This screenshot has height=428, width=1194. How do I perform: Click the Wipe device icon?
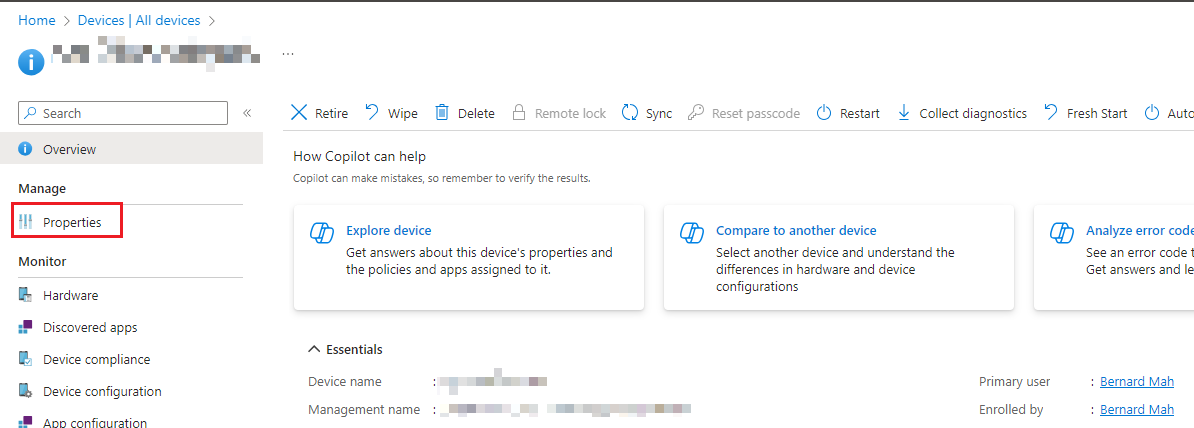pyautogui.click(x=372, y=113)
